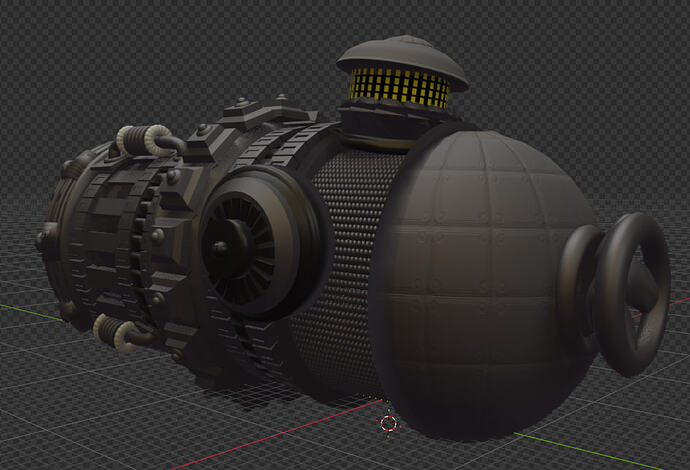Screen dimensions: 690x470
Task: Select the upper coiled spring connector
Action: (144, 140)
